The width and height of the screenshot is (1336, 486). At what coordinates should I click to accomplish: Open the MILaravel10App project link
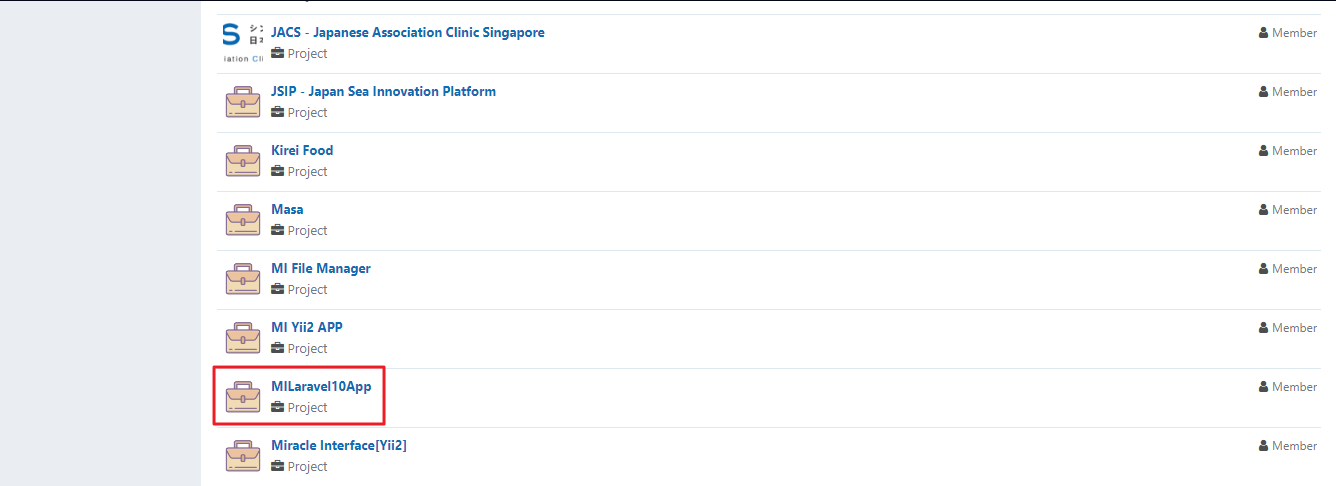[321, 386]
